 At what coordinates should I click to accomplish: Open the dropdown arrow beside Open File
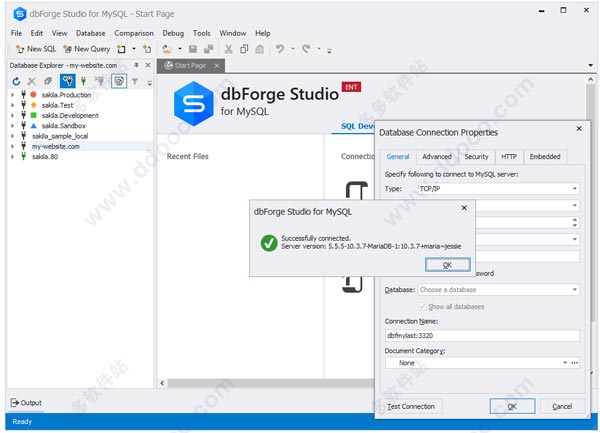(x=179, y=49)
